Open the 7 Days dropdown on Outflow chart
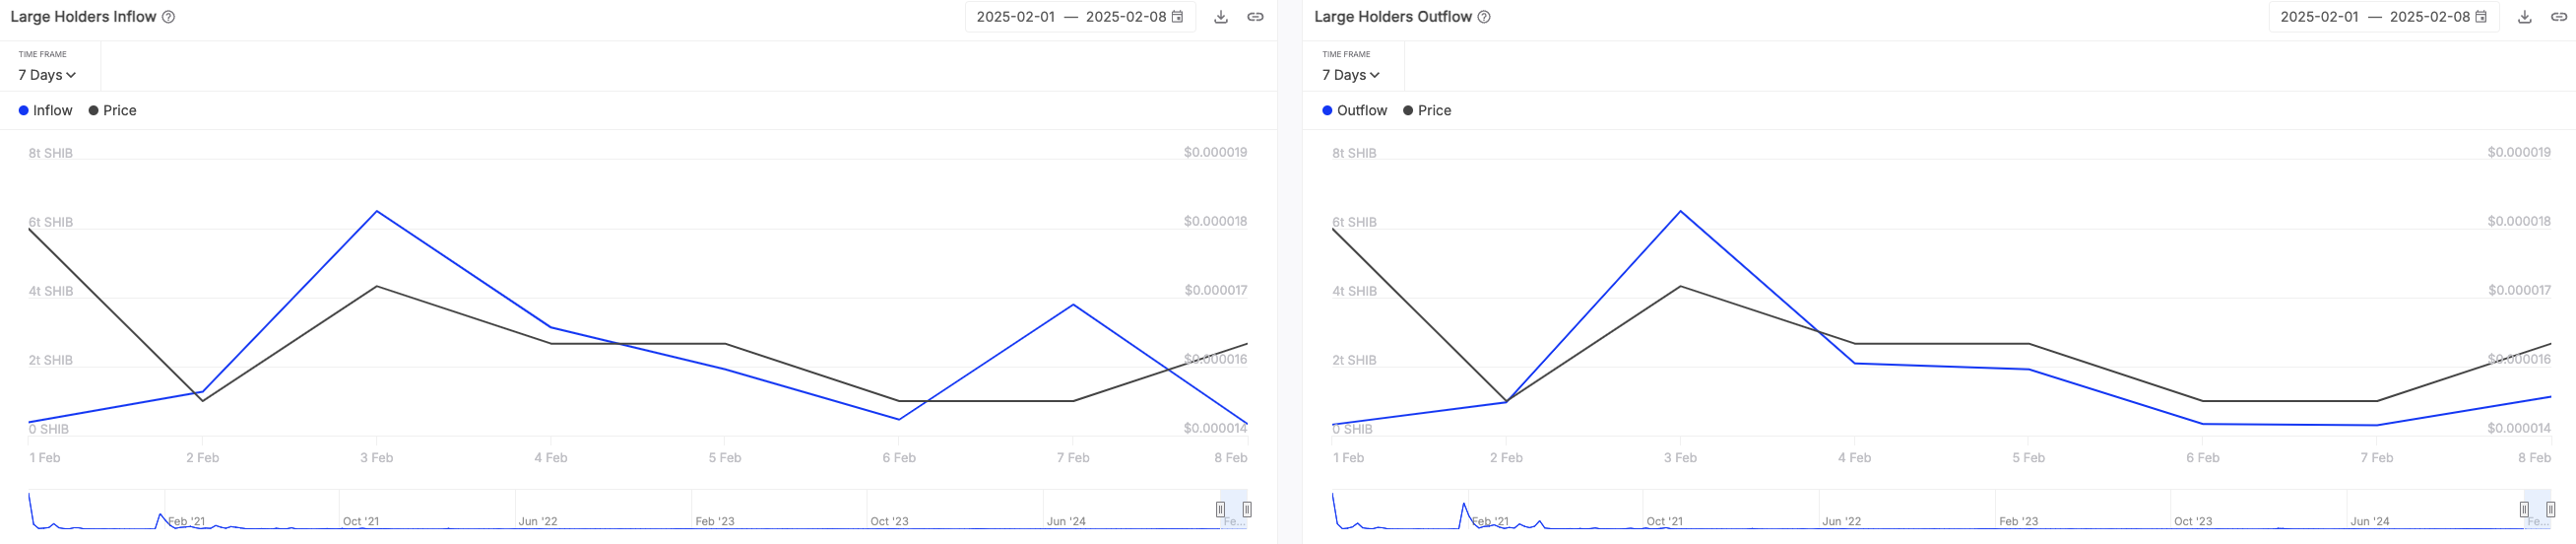 [1351, 75]
